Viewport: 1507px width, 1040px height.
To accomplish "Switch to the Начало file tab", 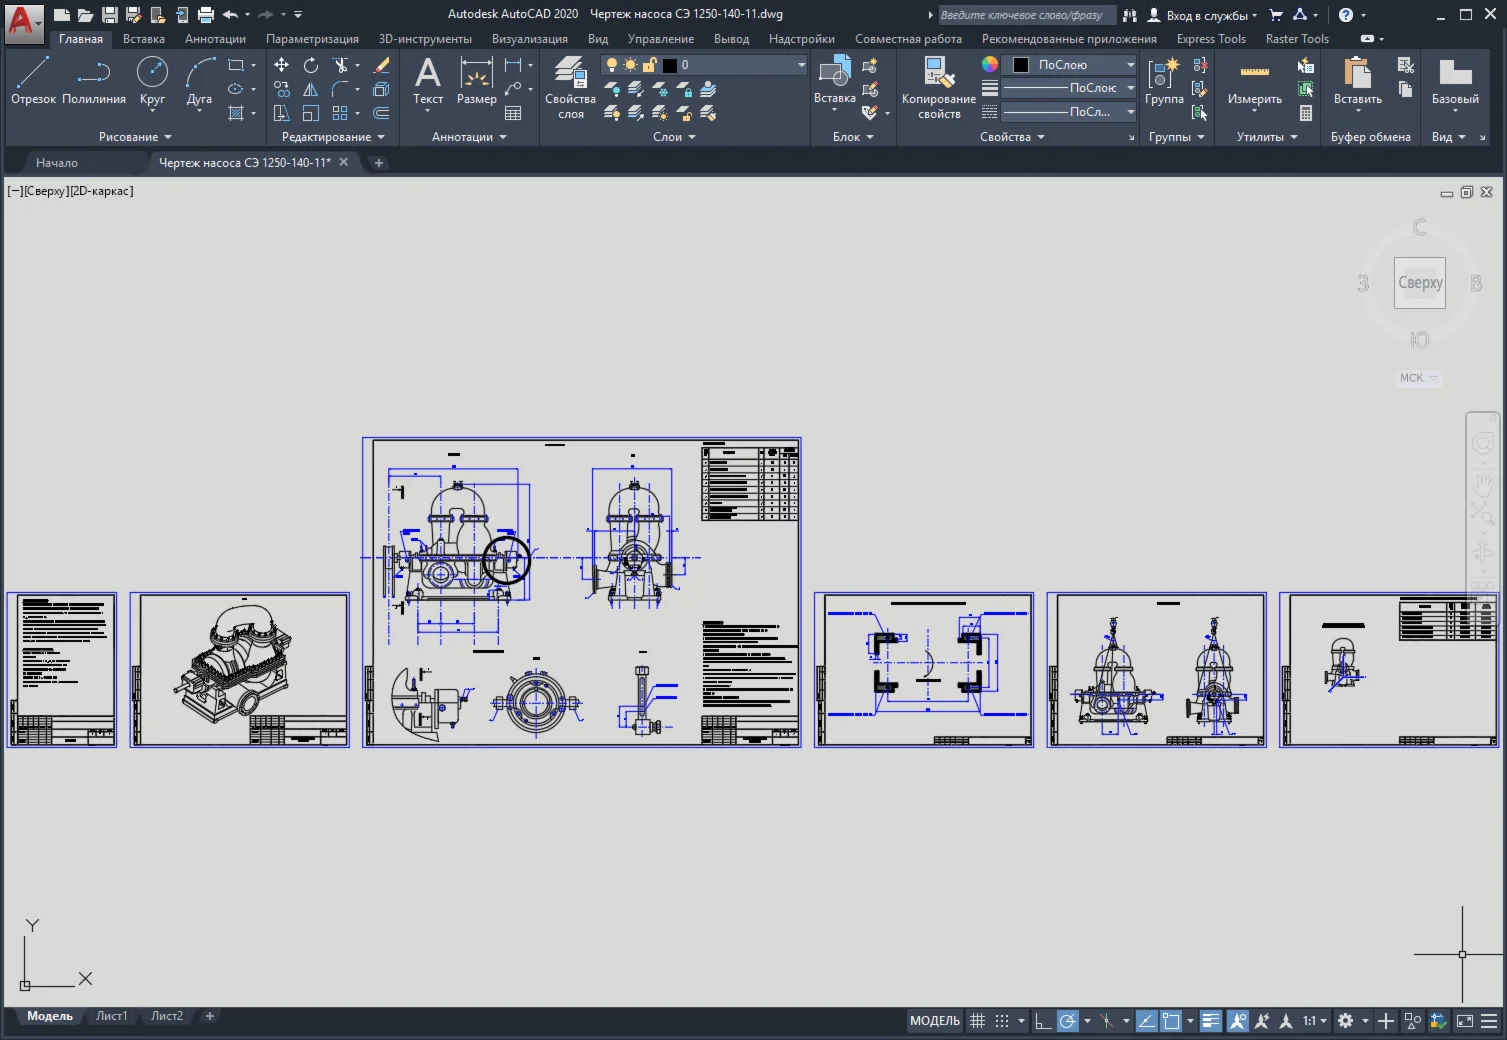I will click(x=57, y=162).
